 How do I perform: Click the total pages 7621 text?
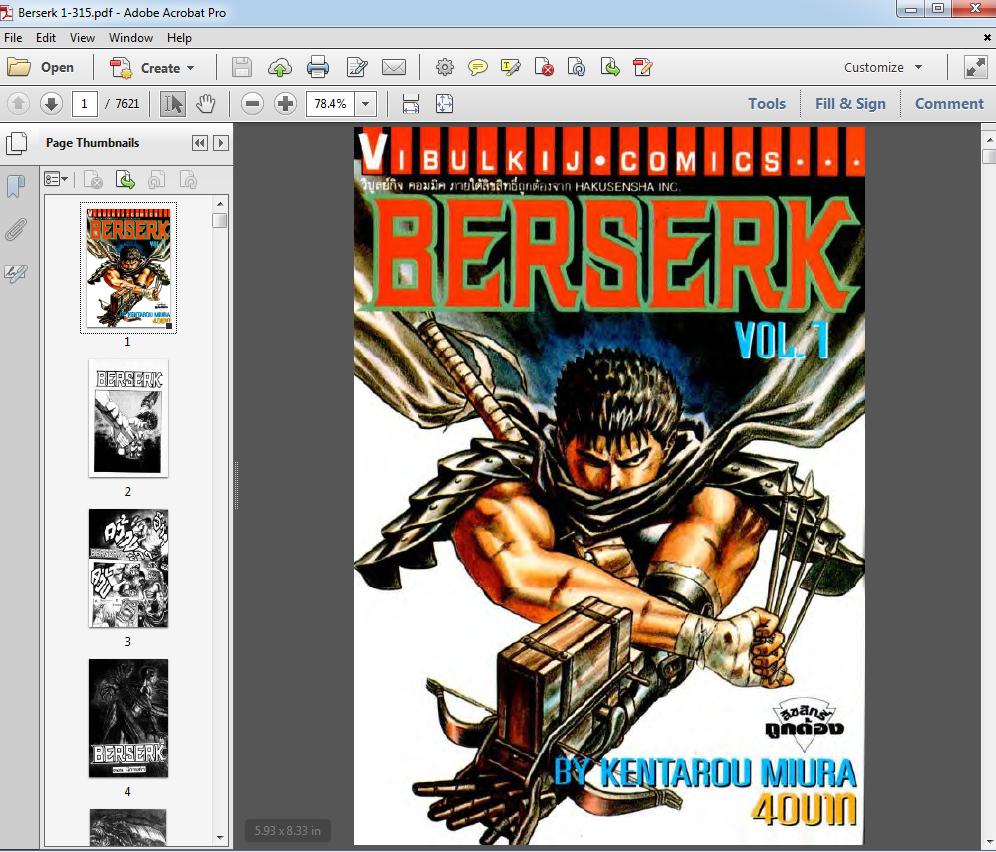(x=127, y=104)
